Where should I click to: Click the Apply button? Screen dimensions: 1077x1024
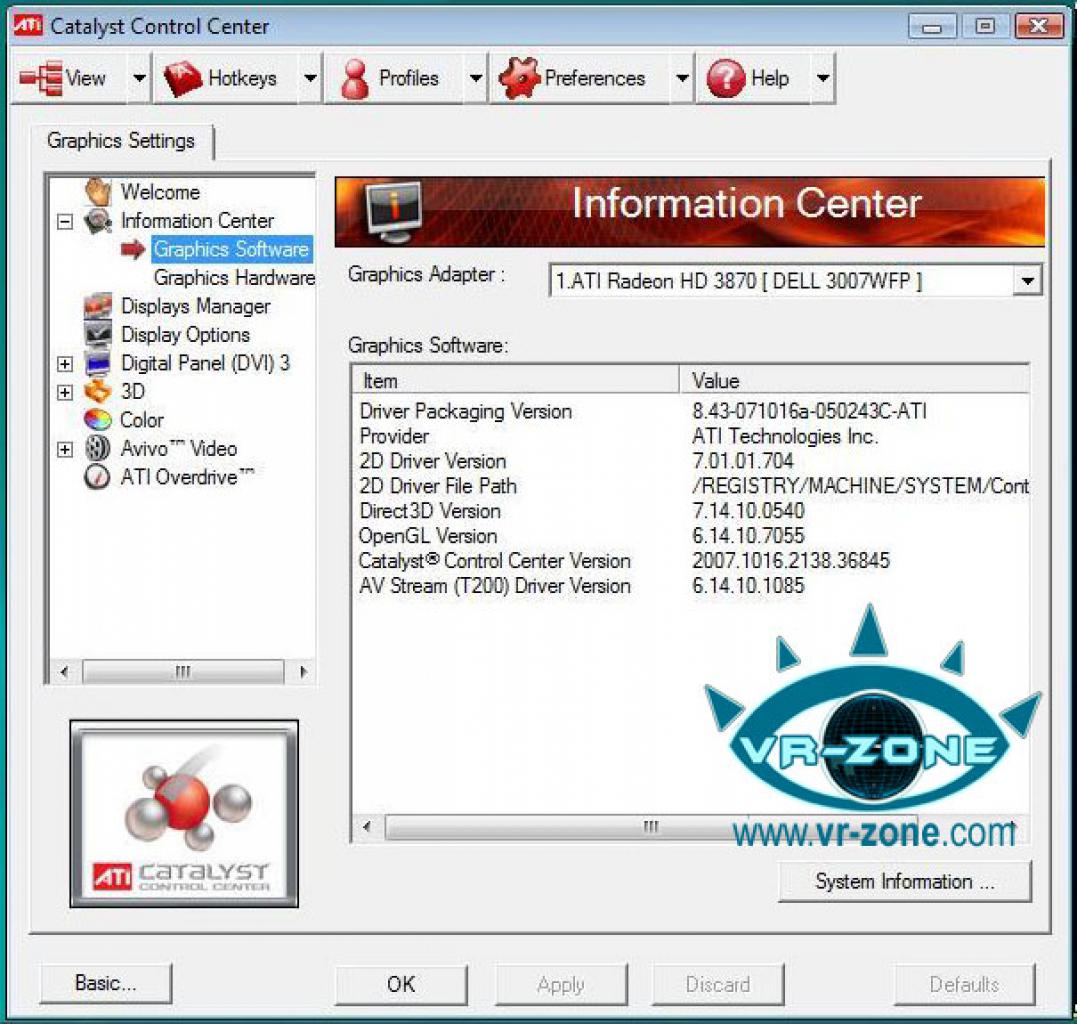tap(561, 984)
